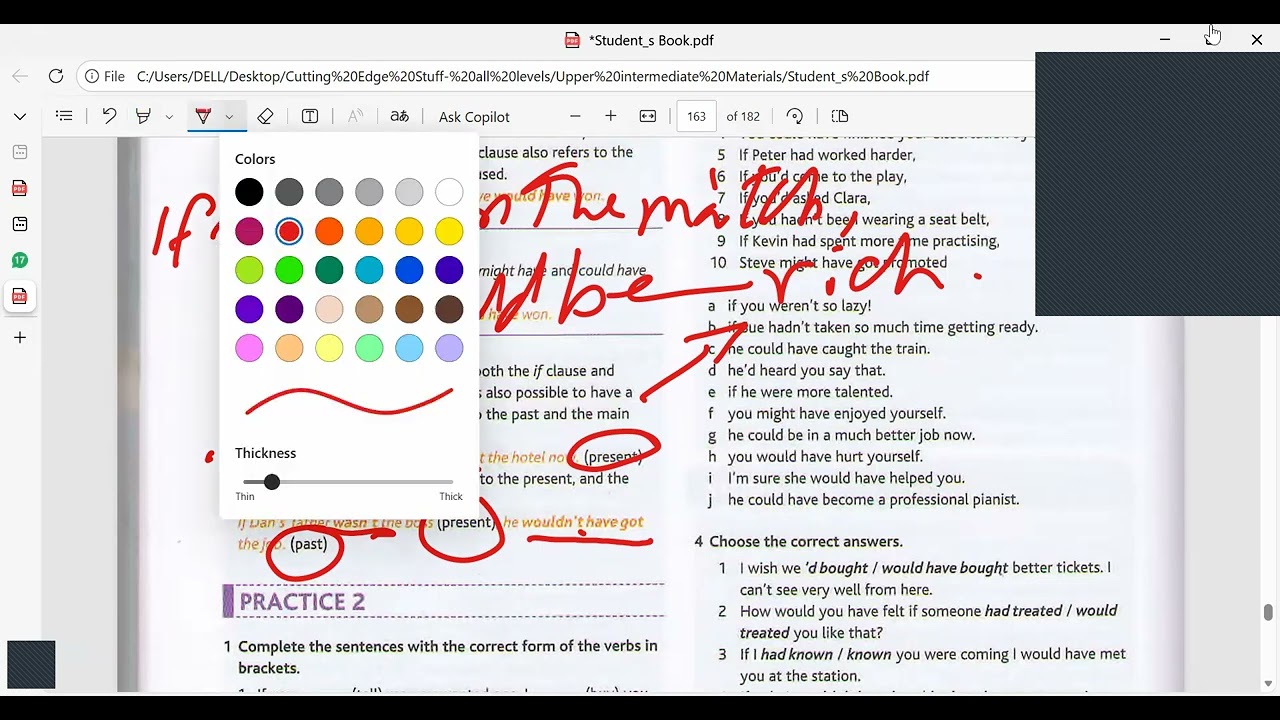Open the page view options
Viewport: 1280px width, 720px height.
pos(840,116)
